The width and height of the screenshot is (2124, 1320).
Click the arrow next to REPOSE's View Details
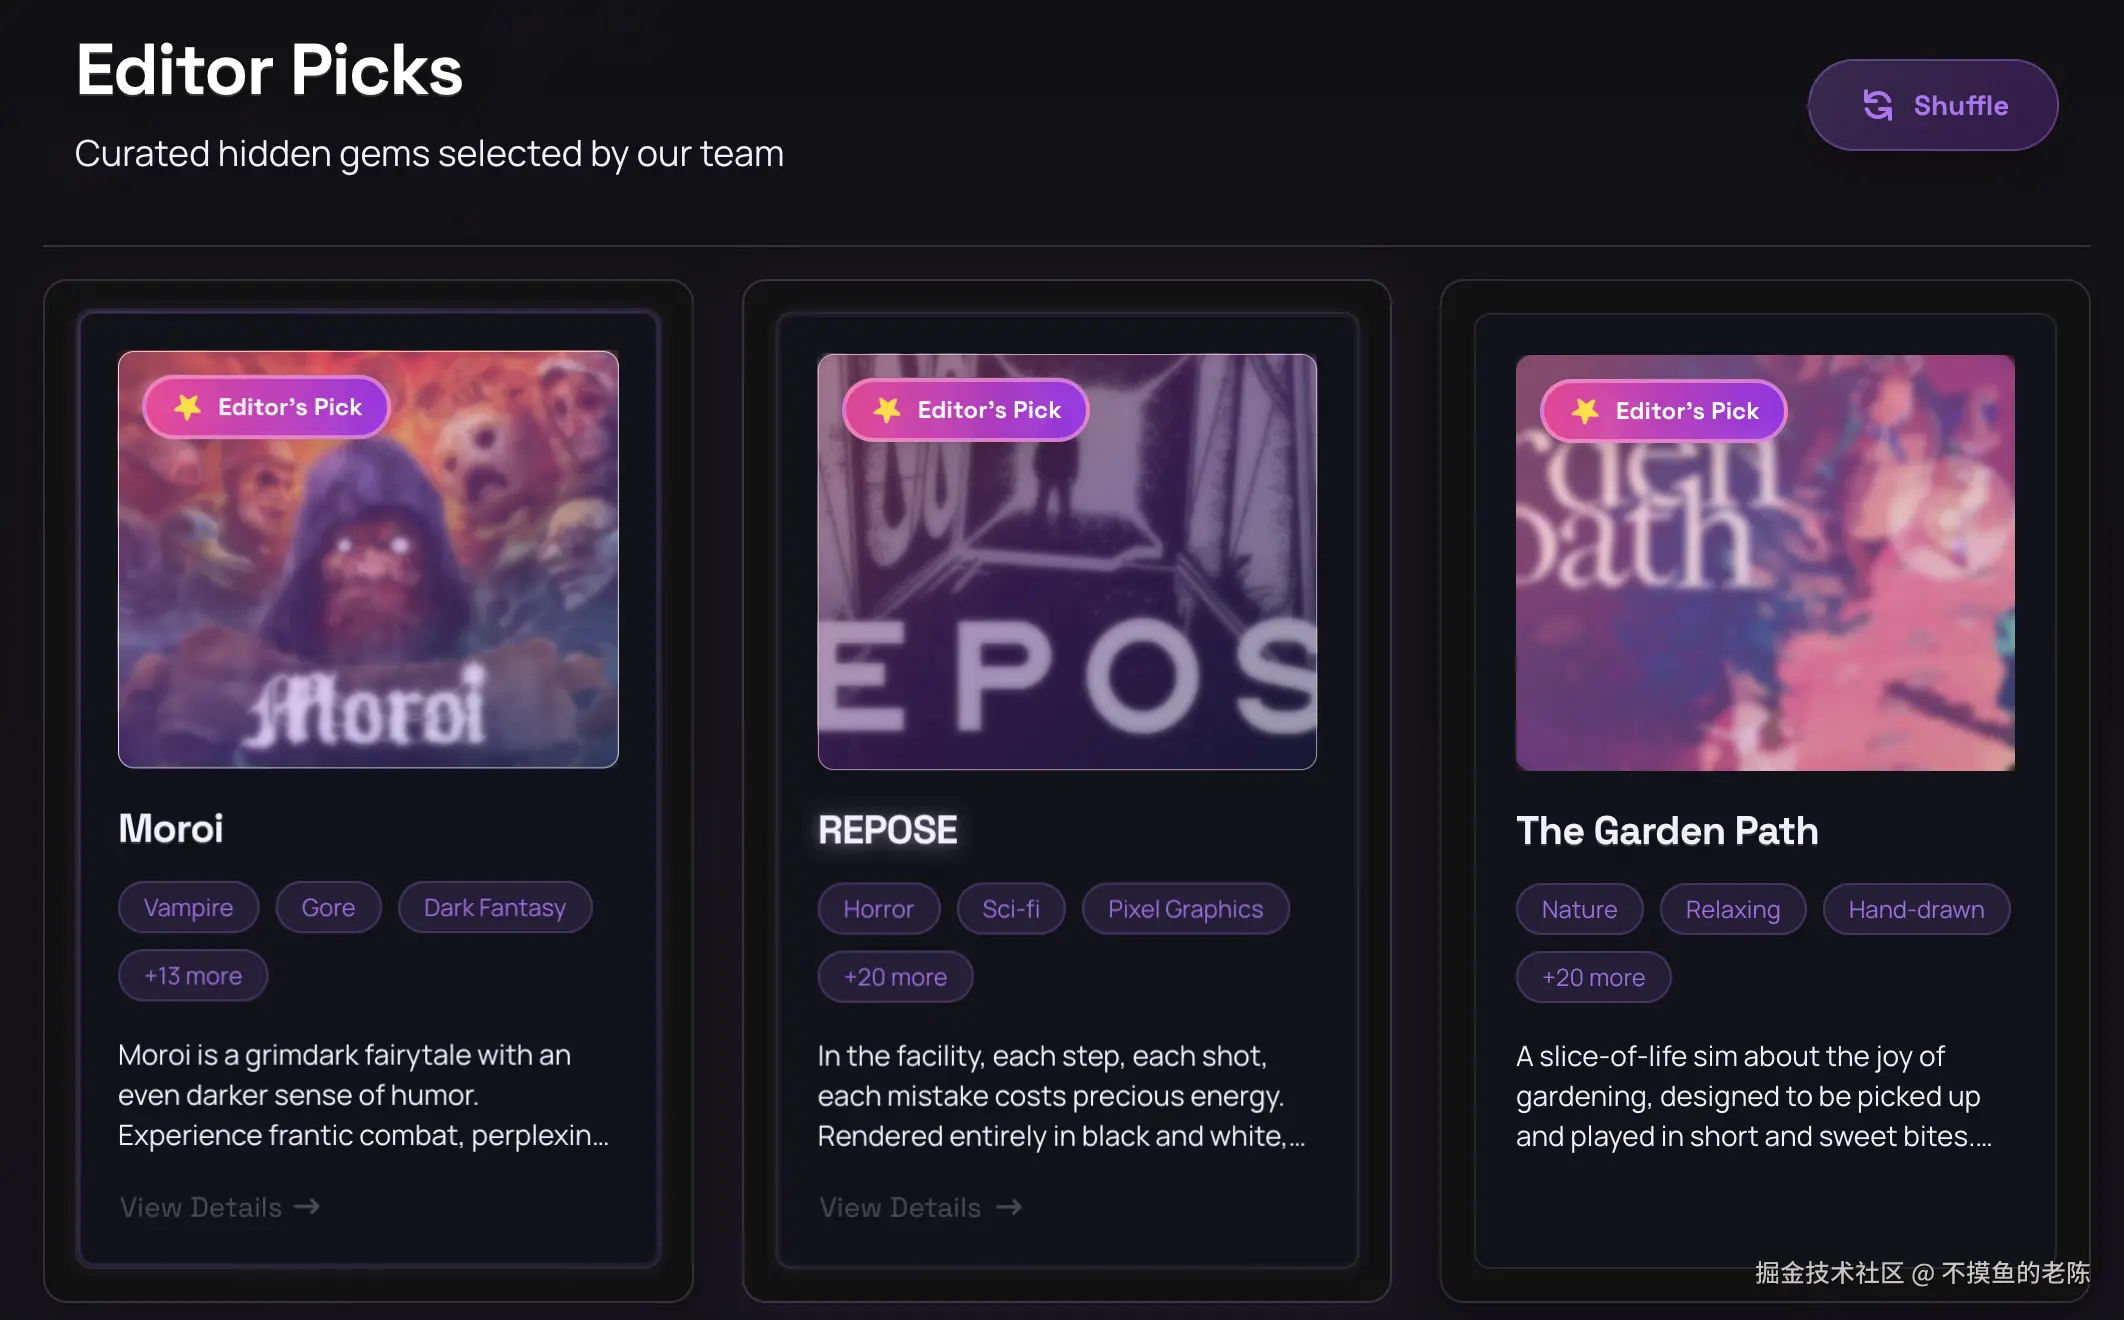coord(1009,1207)
